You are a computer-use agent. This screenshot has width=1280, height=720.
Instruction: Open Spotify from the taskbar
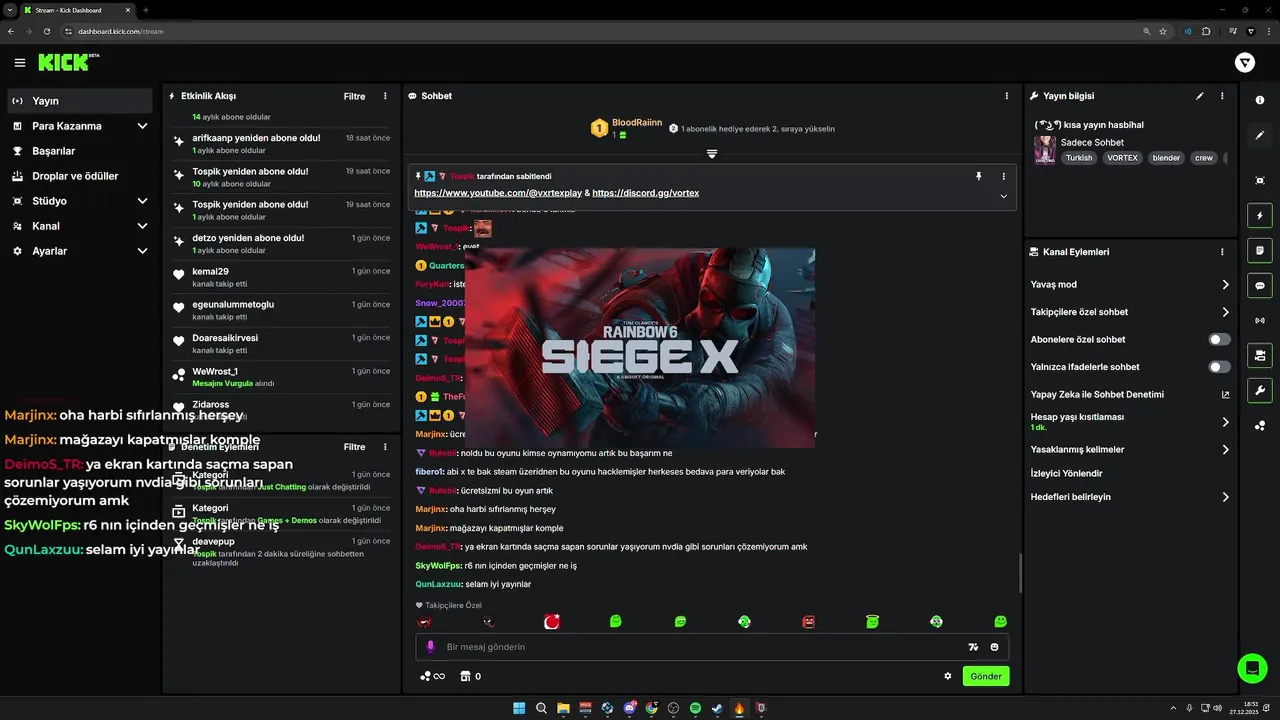point(695,708)
